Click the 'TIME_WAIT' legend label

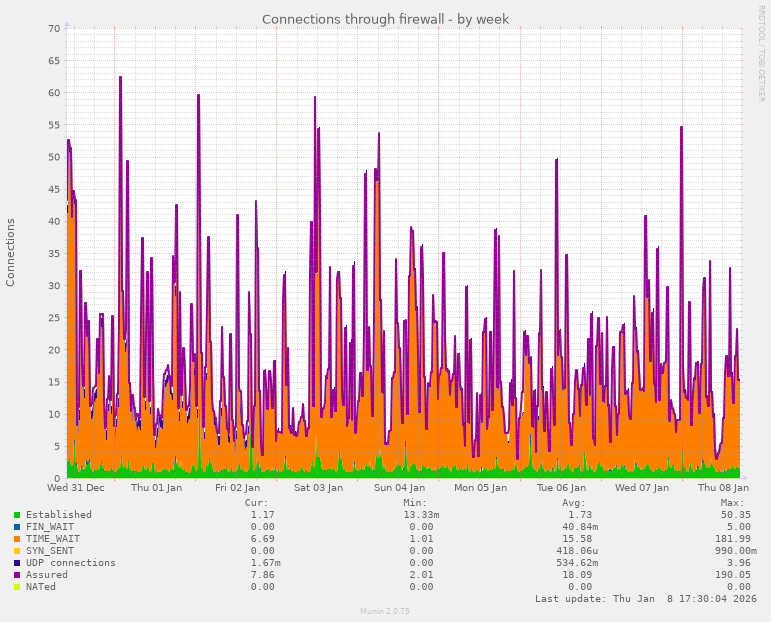pos(53,539)
